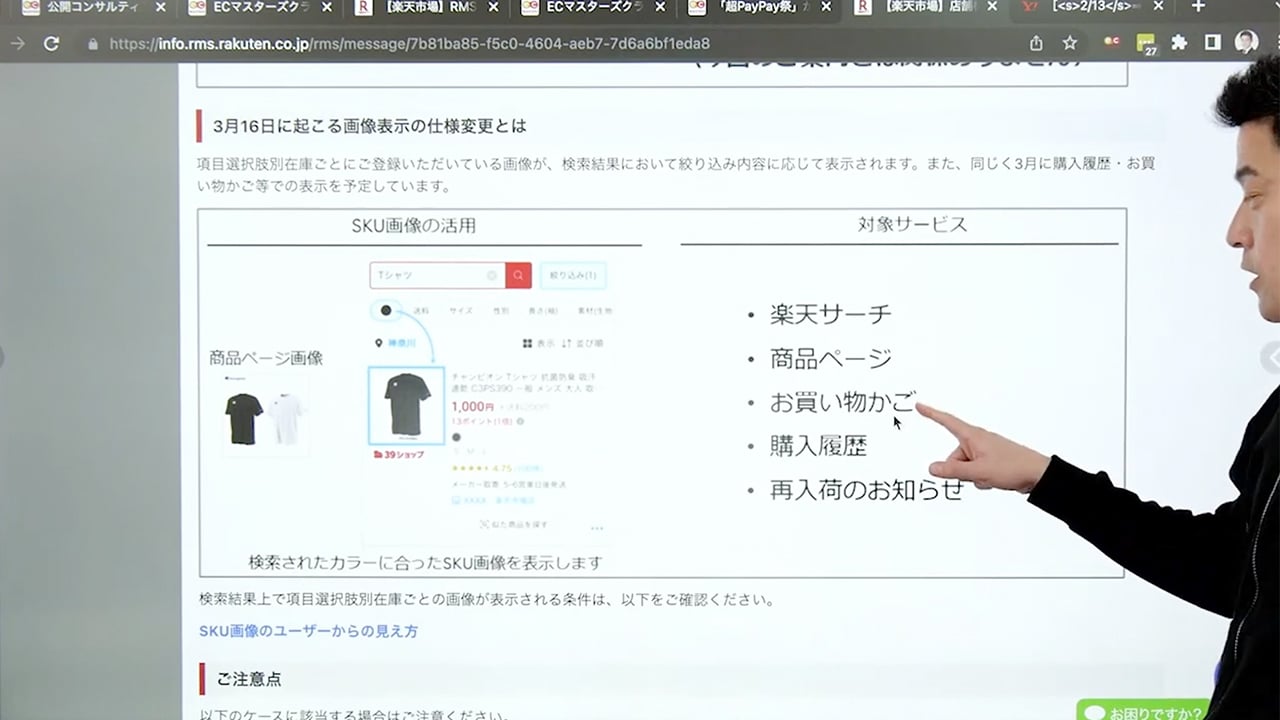The height and width of the screenshot is (720, 1280).
Task: Click the SKU画像の活用 column title
Action: (x=413, y=225)
